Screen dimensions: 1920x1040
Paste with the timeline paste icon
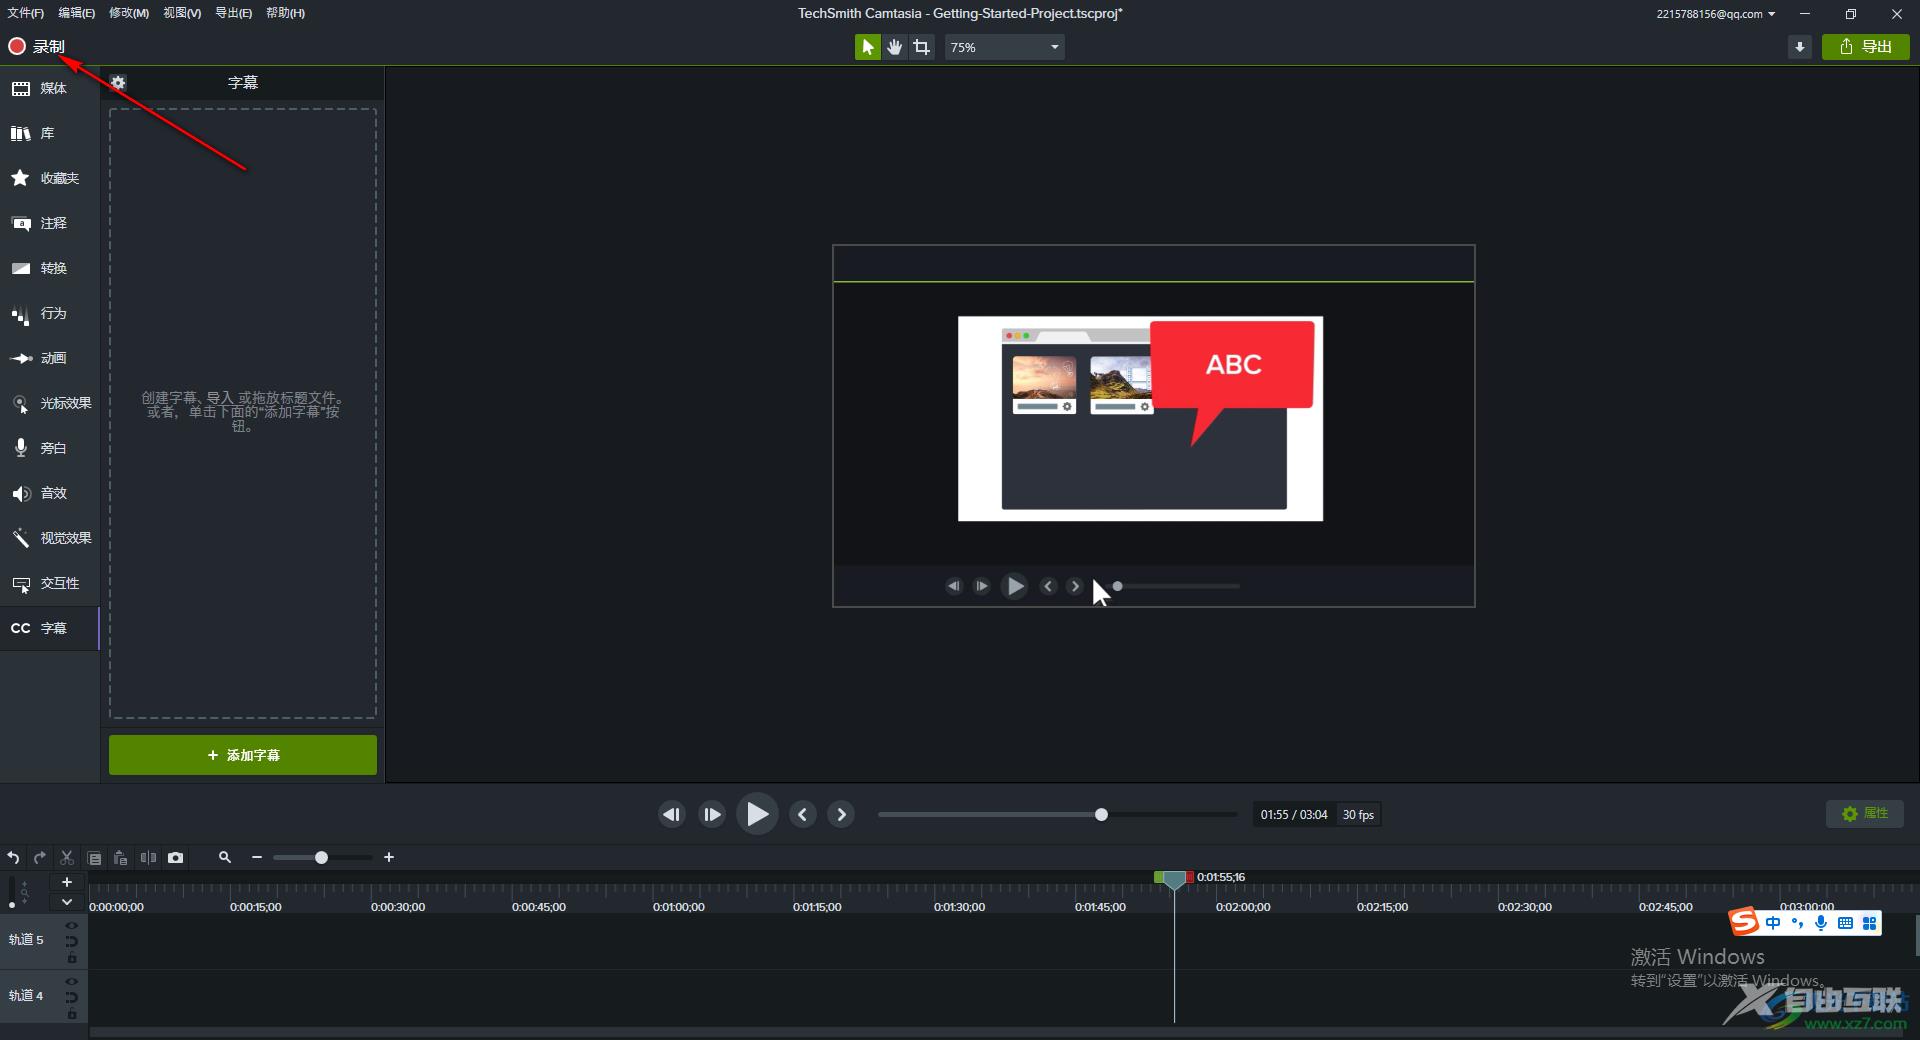click(121, 857)
